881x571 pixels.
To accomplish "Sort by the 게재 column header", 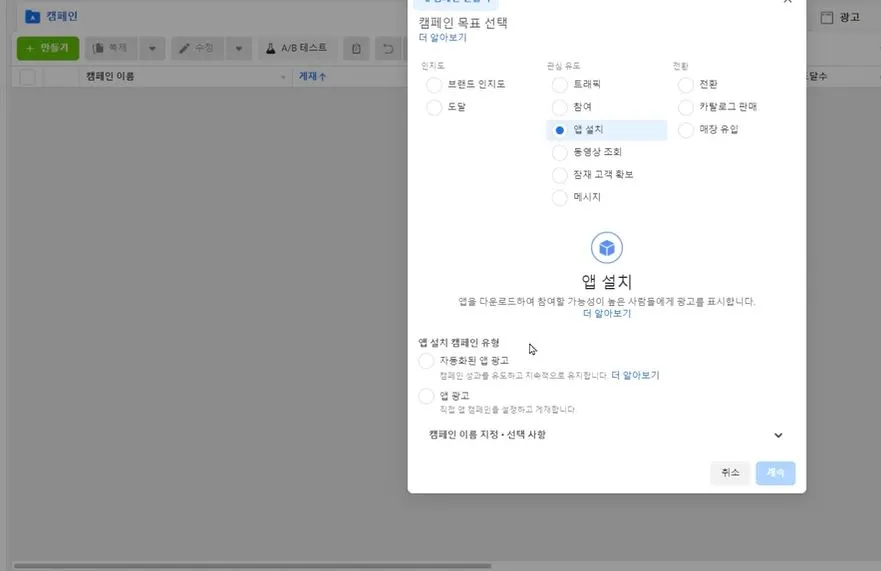I will tap(312, 76).
